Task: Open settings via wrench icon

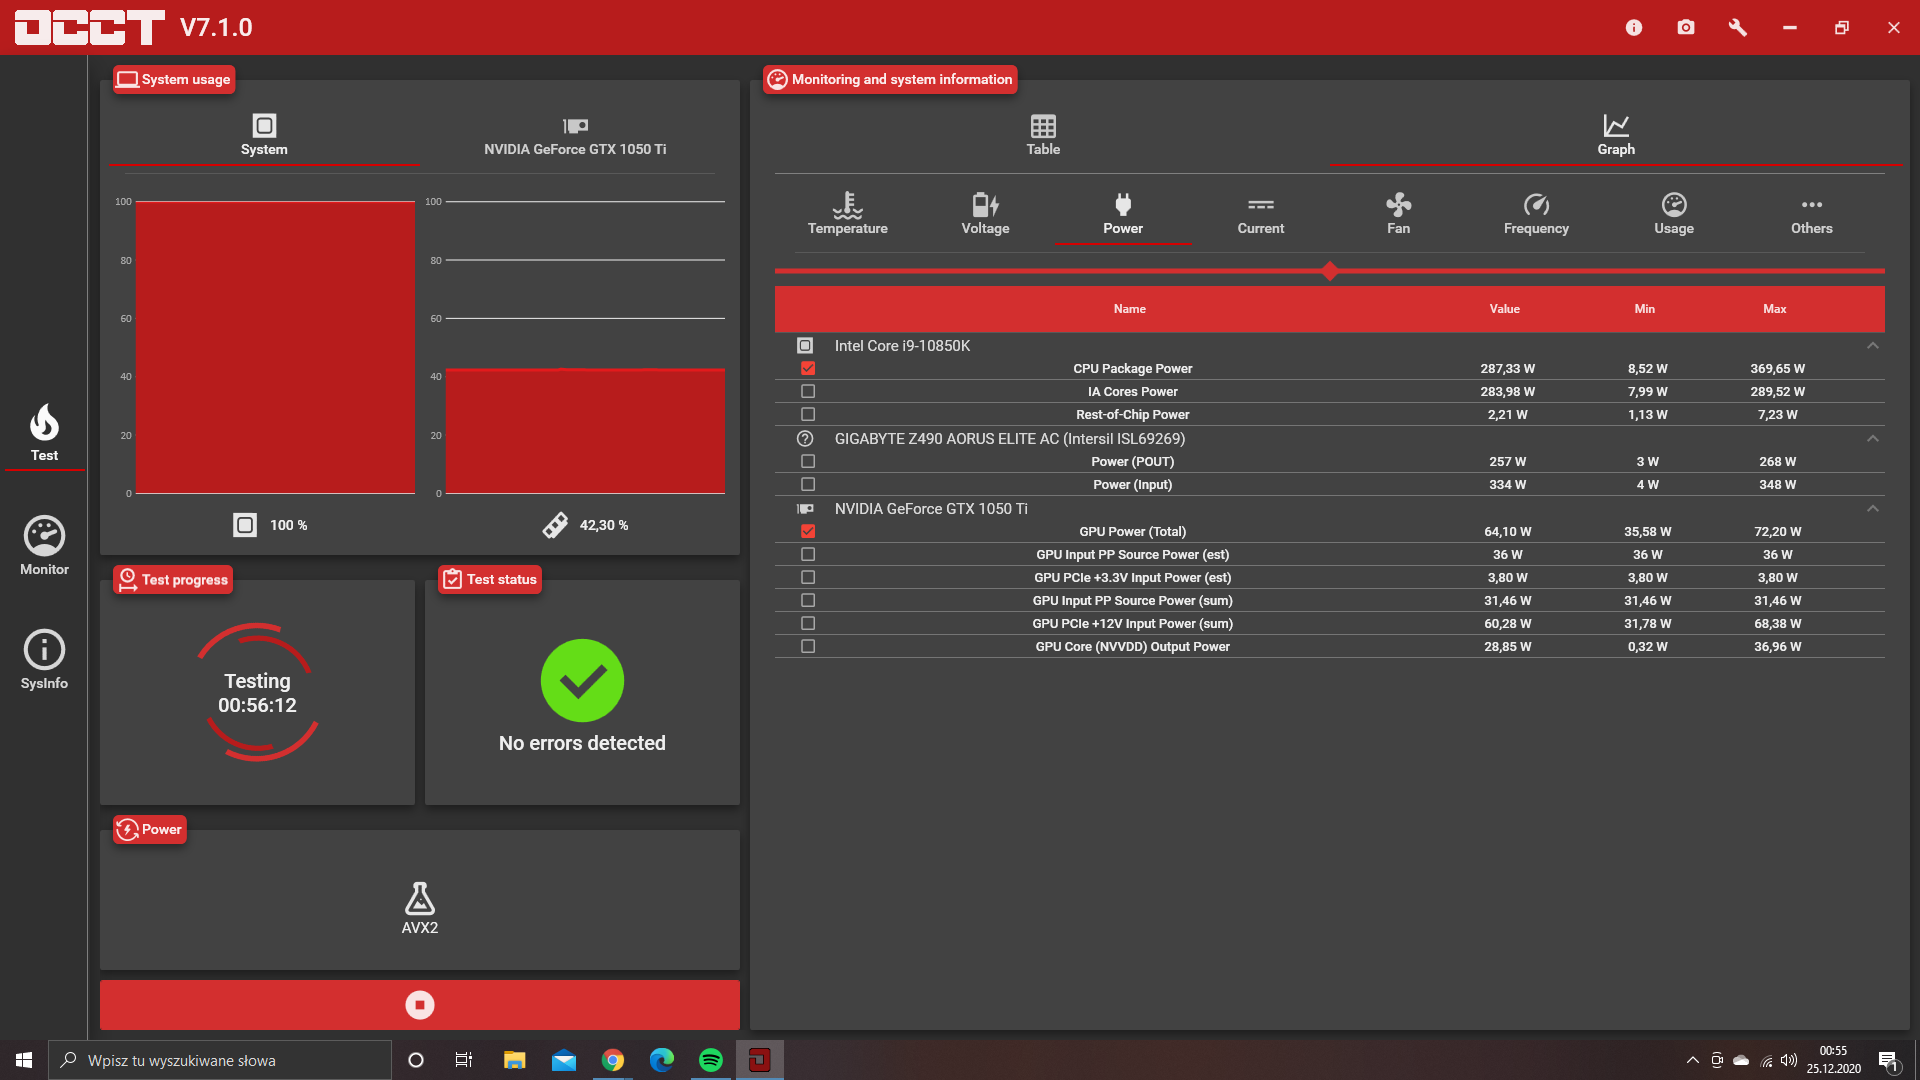Action: tap(1738, 27)
